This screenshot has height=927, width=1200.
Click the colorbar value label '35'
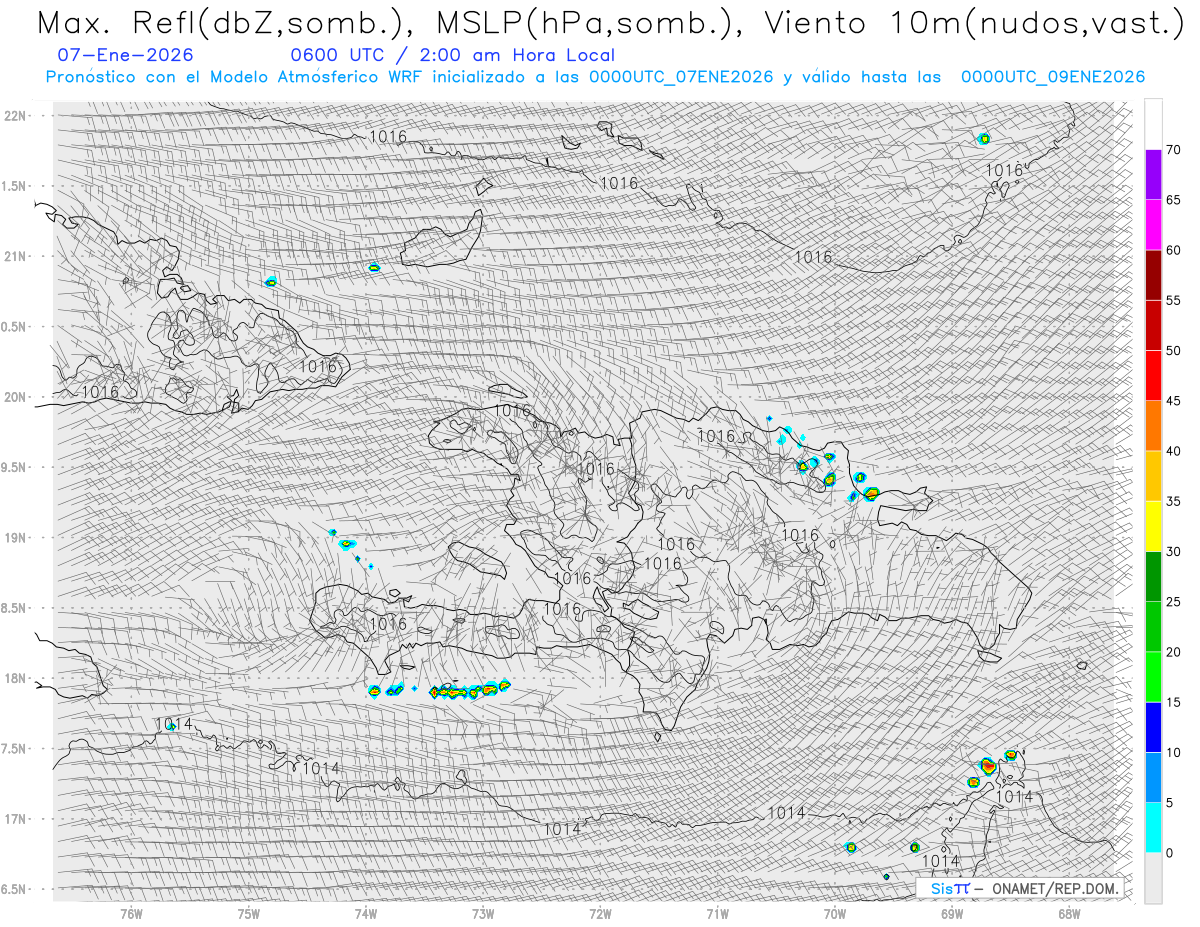click(1173, 501)
